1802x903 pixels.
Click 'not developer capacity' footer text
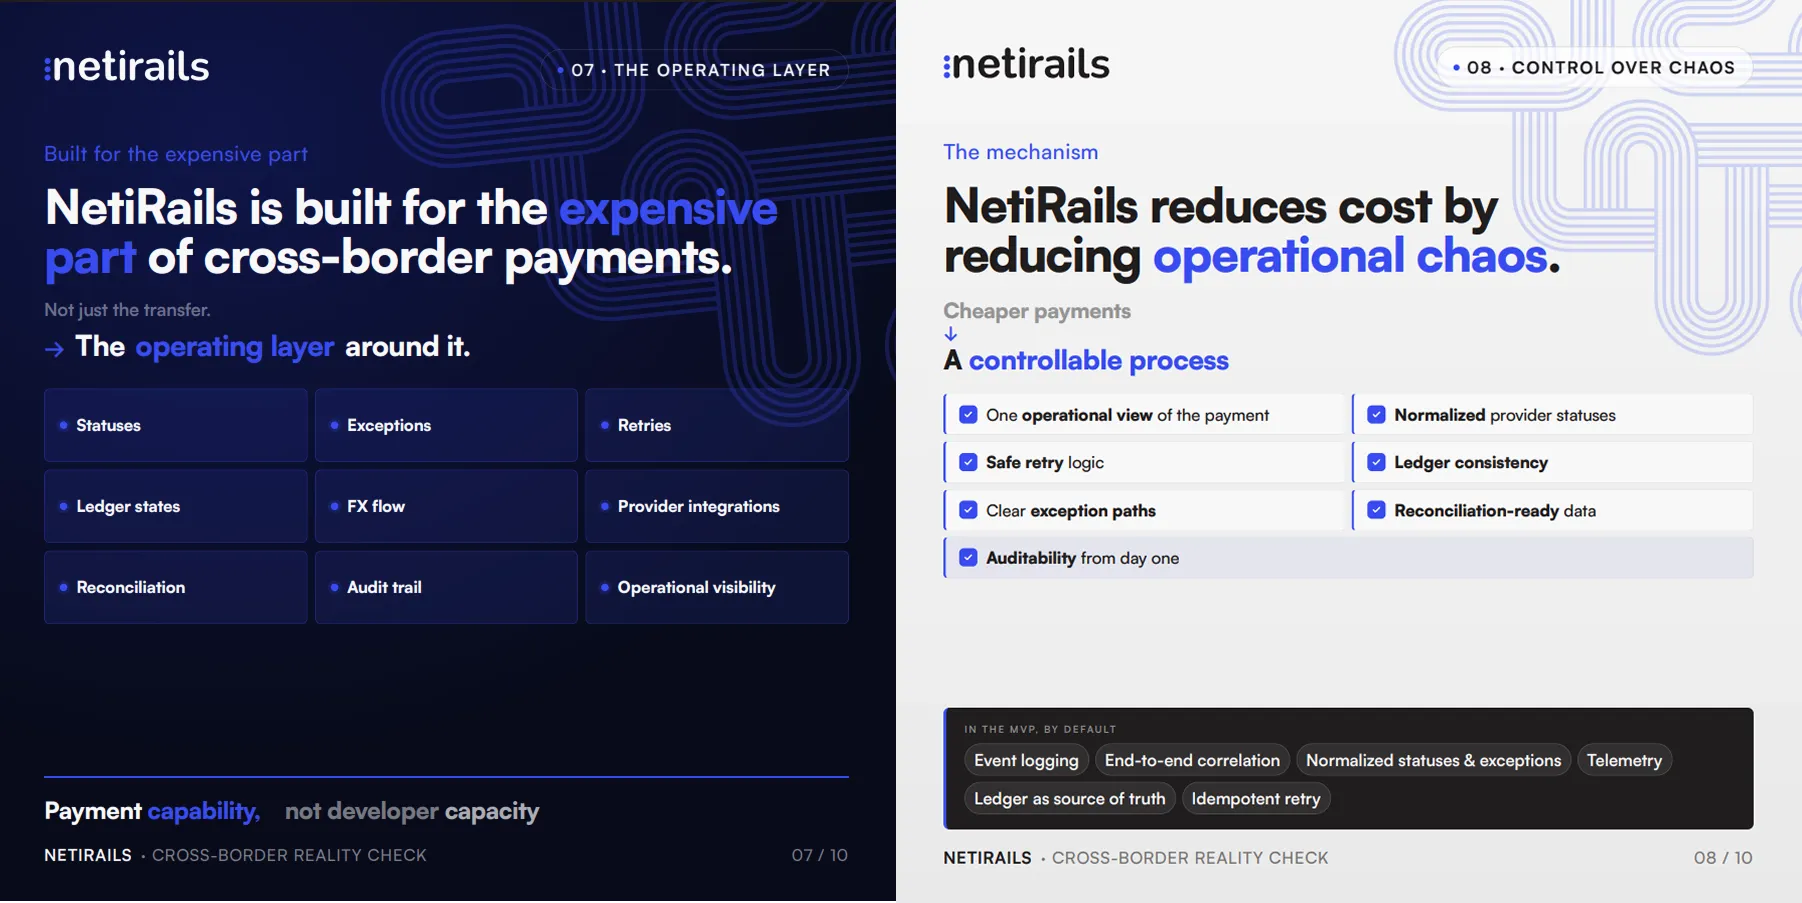click(x=412, y=811)
